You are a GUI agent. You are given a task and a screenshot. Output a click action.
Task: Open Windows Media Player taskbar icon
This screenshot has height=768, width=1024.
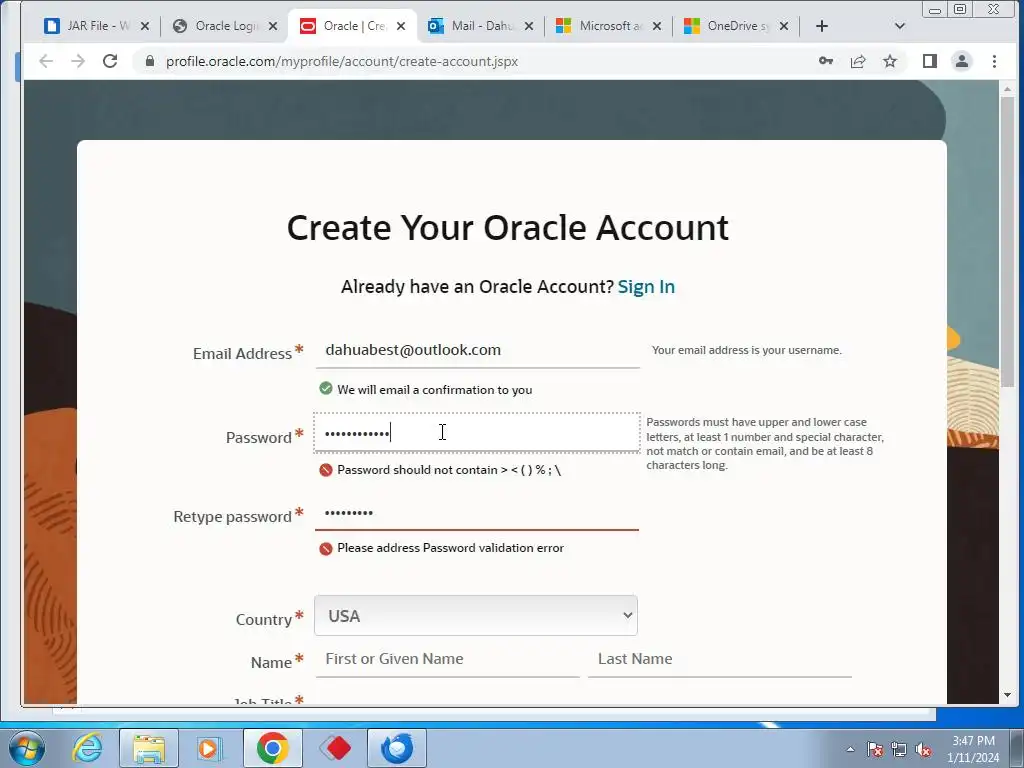pos(210,748)
